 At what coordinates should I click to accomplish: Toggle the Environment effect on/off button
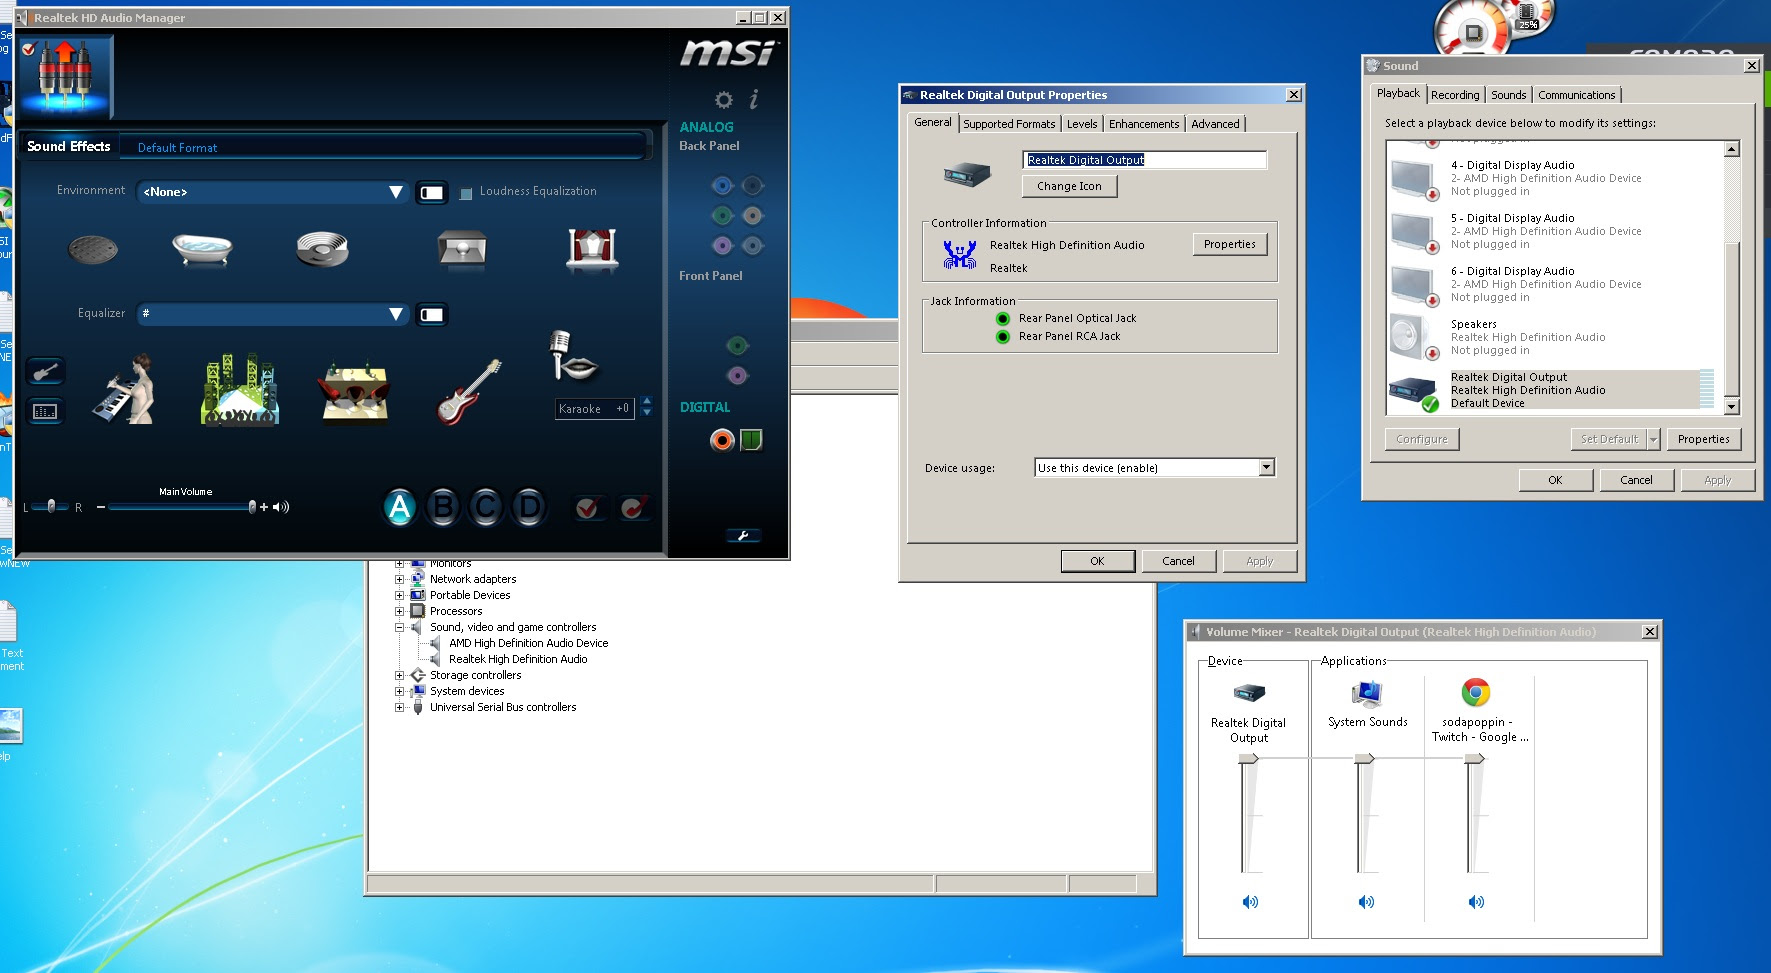coord(432,192)
